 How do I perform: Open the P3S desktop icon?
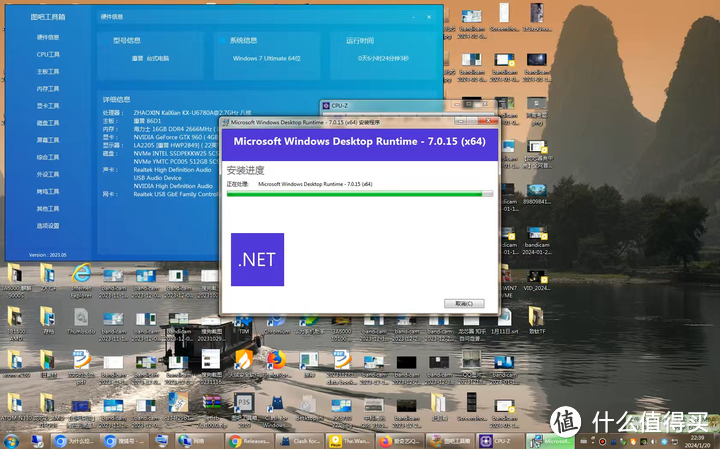pyautogui.click(x=243, y=403)
